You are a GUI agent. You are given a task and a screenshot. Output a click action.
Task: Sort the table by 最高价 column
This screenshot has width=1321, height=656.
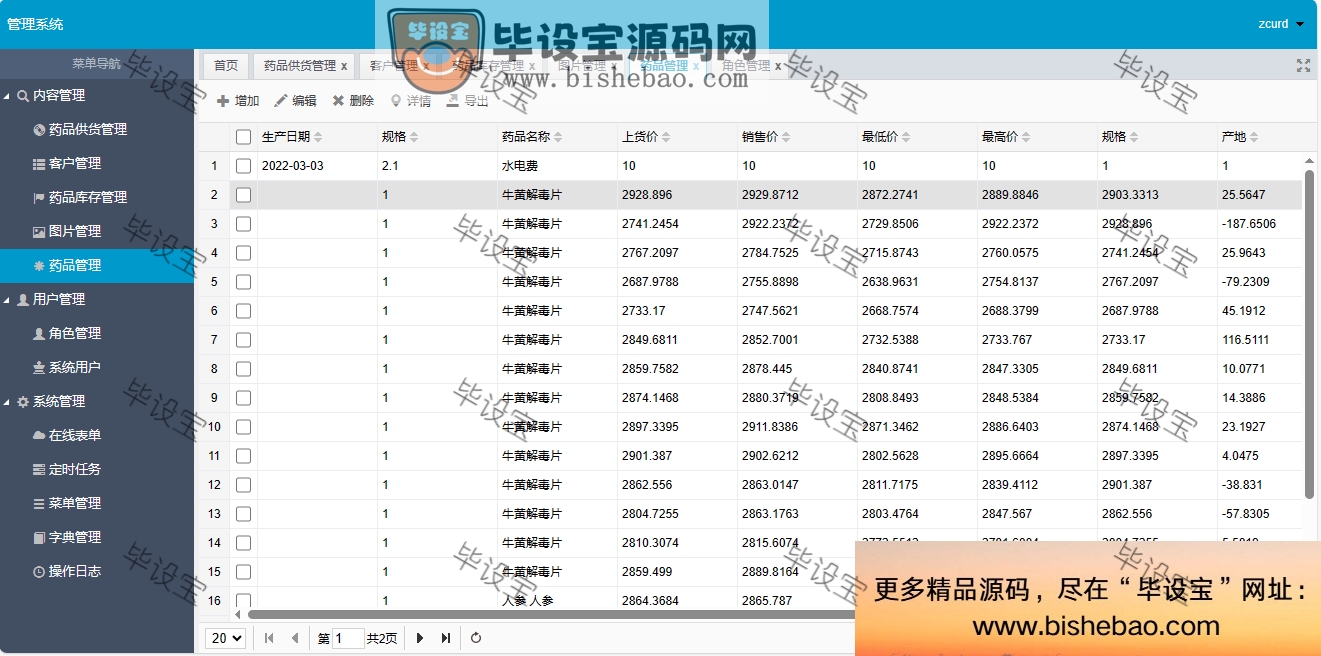pos(1004,137)
